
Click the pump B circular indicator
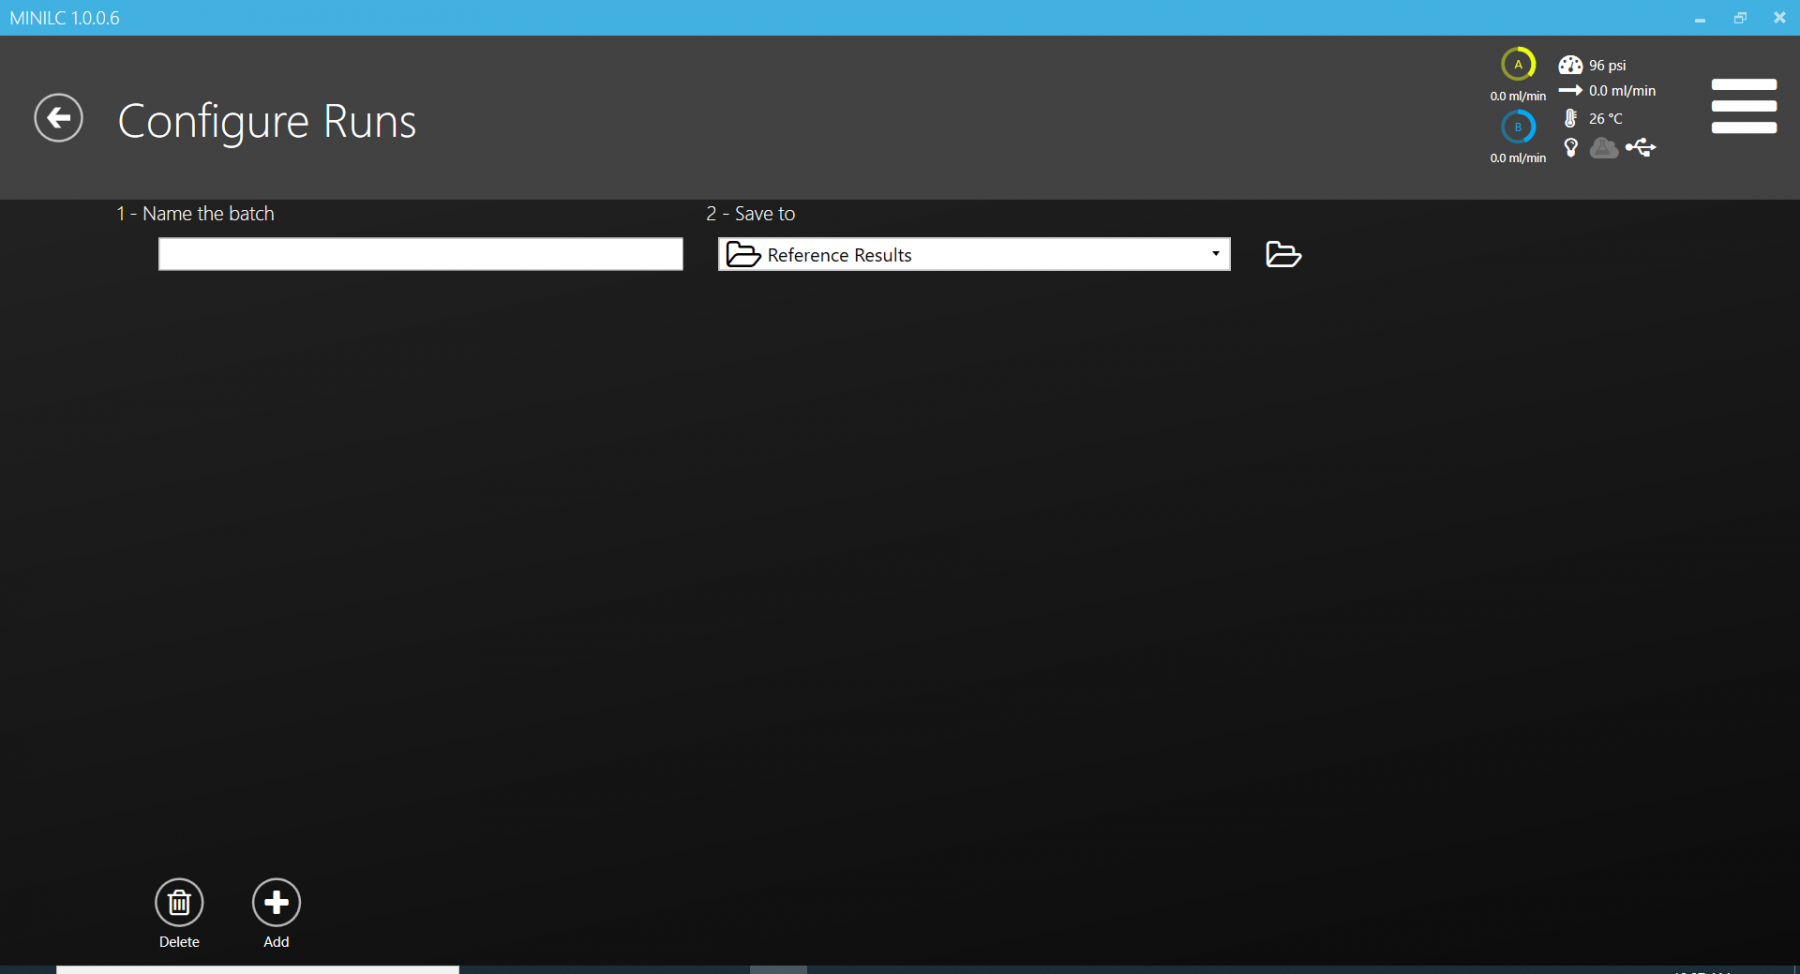(x=1517, y=127)
